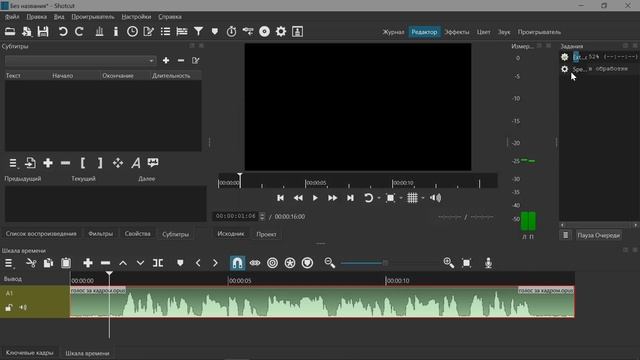Switch to the Эффекты layout
Viewport: 640px width, 360px height.
[x=457, y=32]
